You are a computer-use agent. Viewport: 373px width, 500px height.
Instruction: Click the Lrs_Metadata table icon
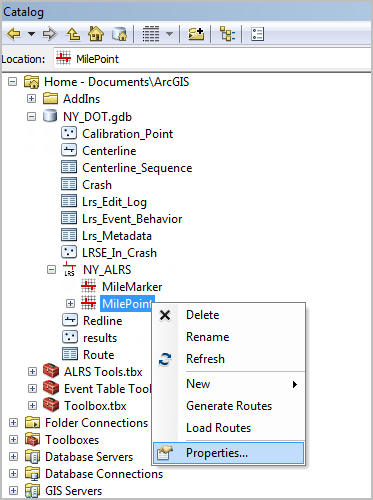69,235
